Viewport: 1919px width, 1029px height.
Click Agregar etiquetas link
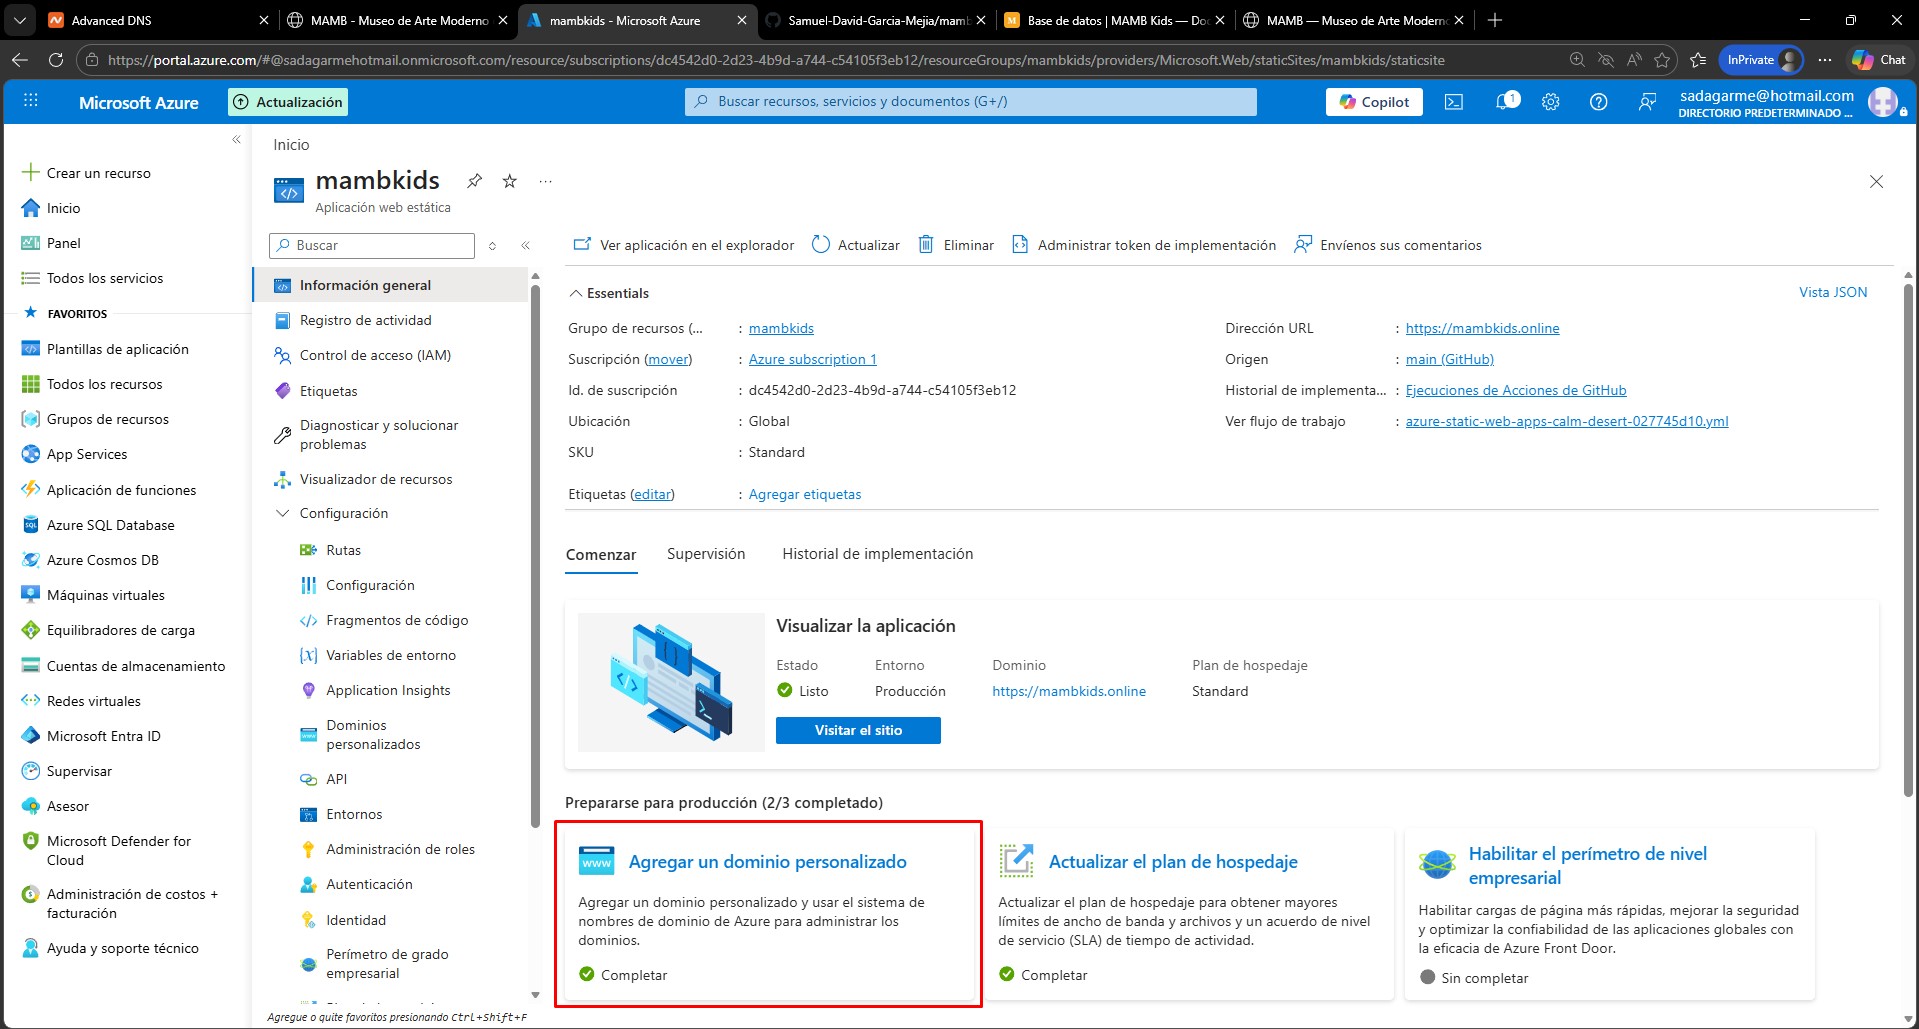click(805, 494)
